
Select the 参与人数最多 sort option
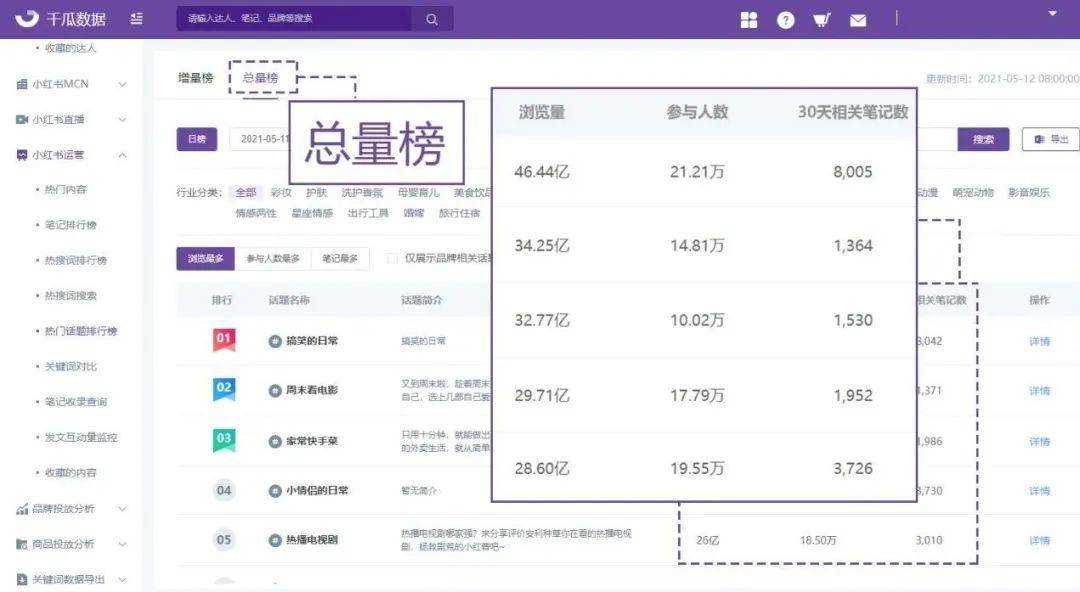click(273, 258)
